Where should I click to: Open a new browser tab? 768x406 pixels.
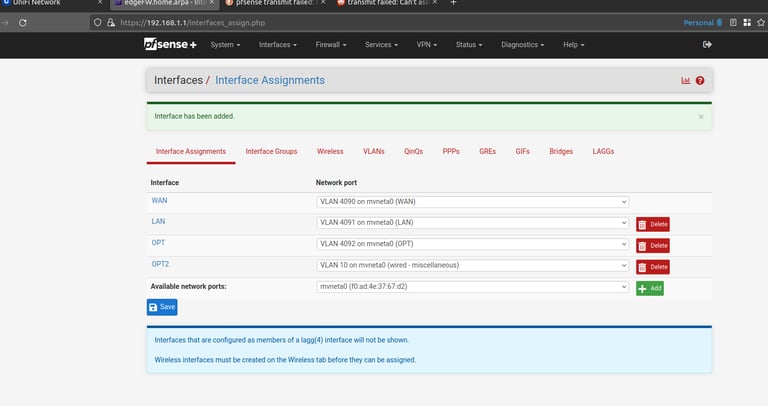click(453, 3)
